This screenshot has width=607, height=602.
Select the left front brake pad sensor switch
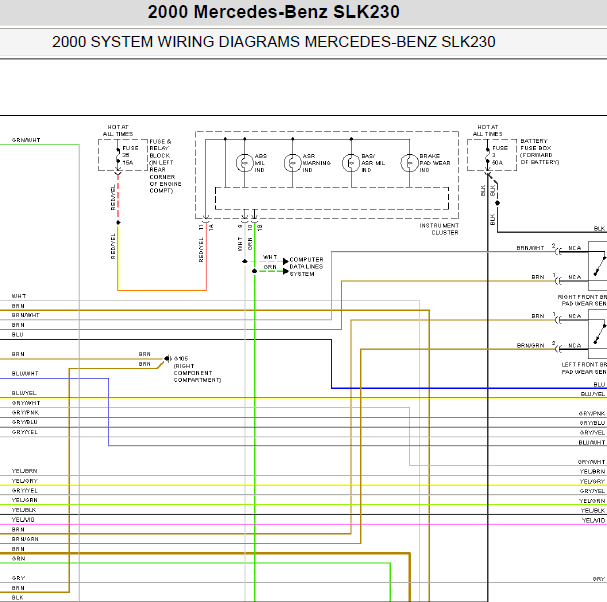point(600,334)
